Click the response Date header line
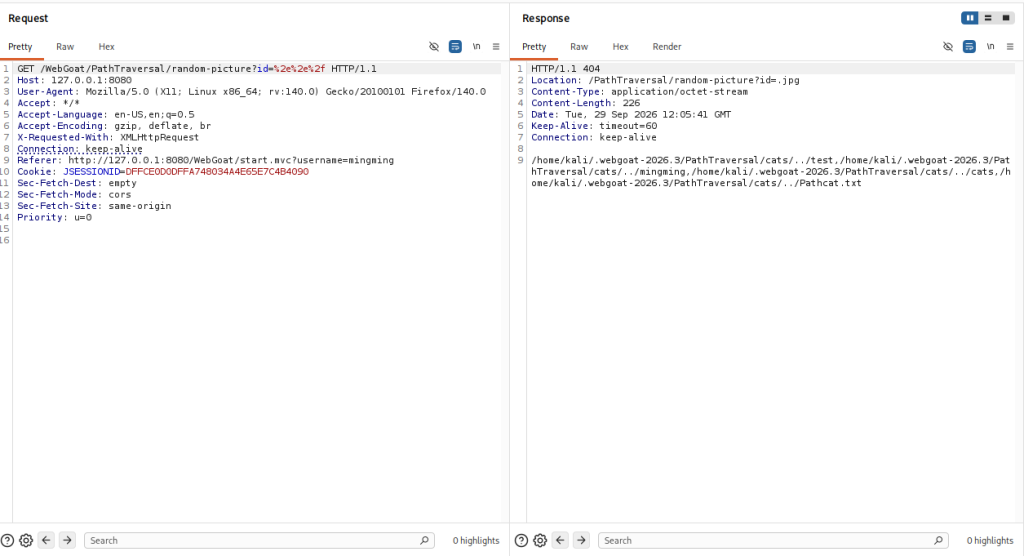 631,114
